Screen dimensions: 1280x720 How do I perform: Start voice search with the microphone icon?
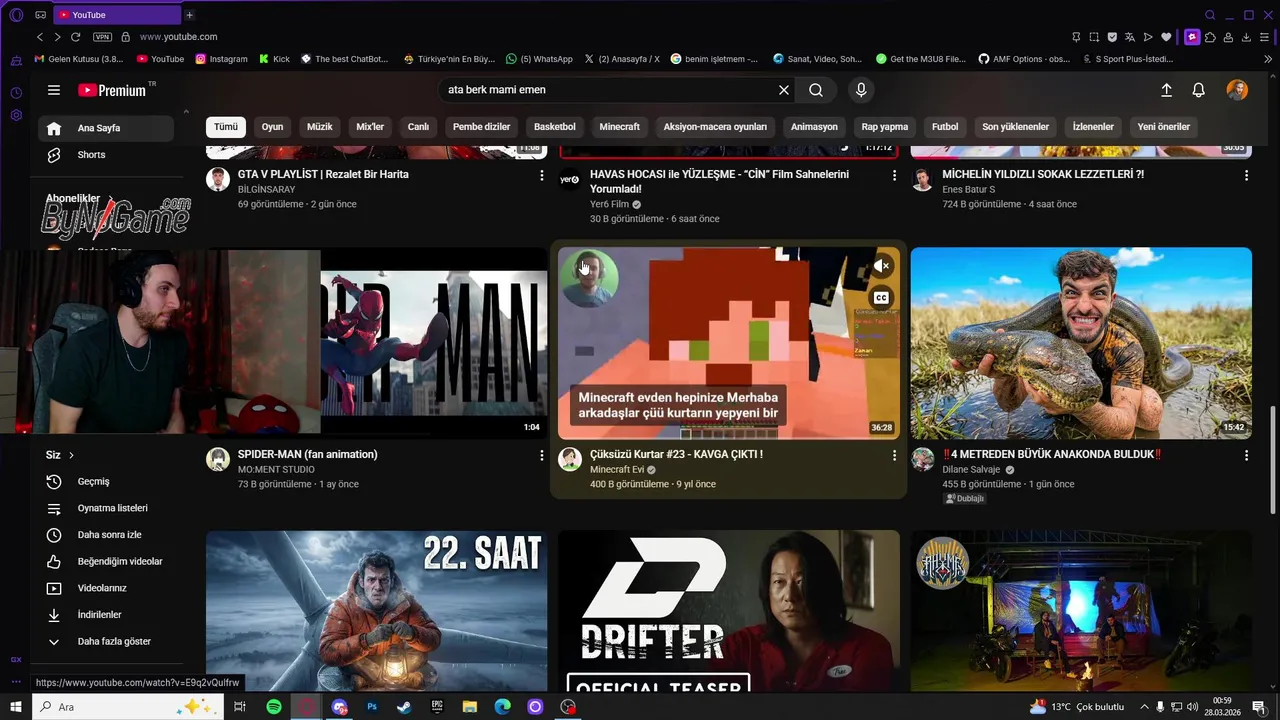coord(861,90)
